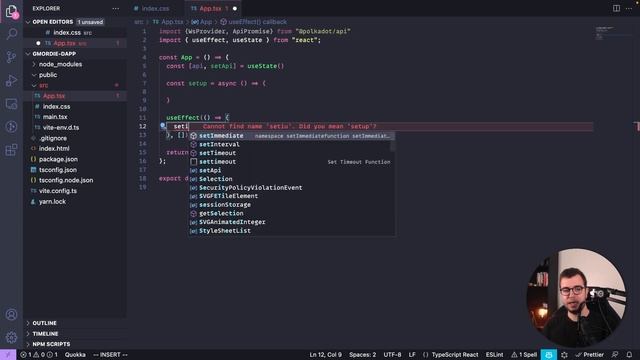The image size is (640, 360).
Task: Click Prettier status bar item
Action: [x=589, y=355]
